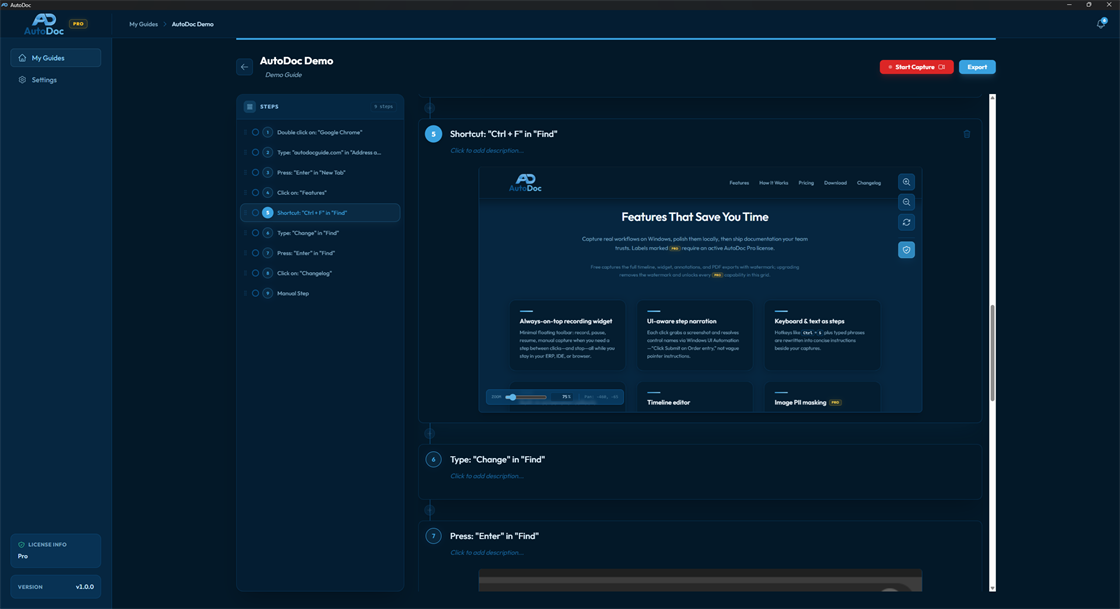The width and height of the screenshot is (1120, 609).
Task: Zoom in on the step 5 screenshot
Action: pos(906,182)
